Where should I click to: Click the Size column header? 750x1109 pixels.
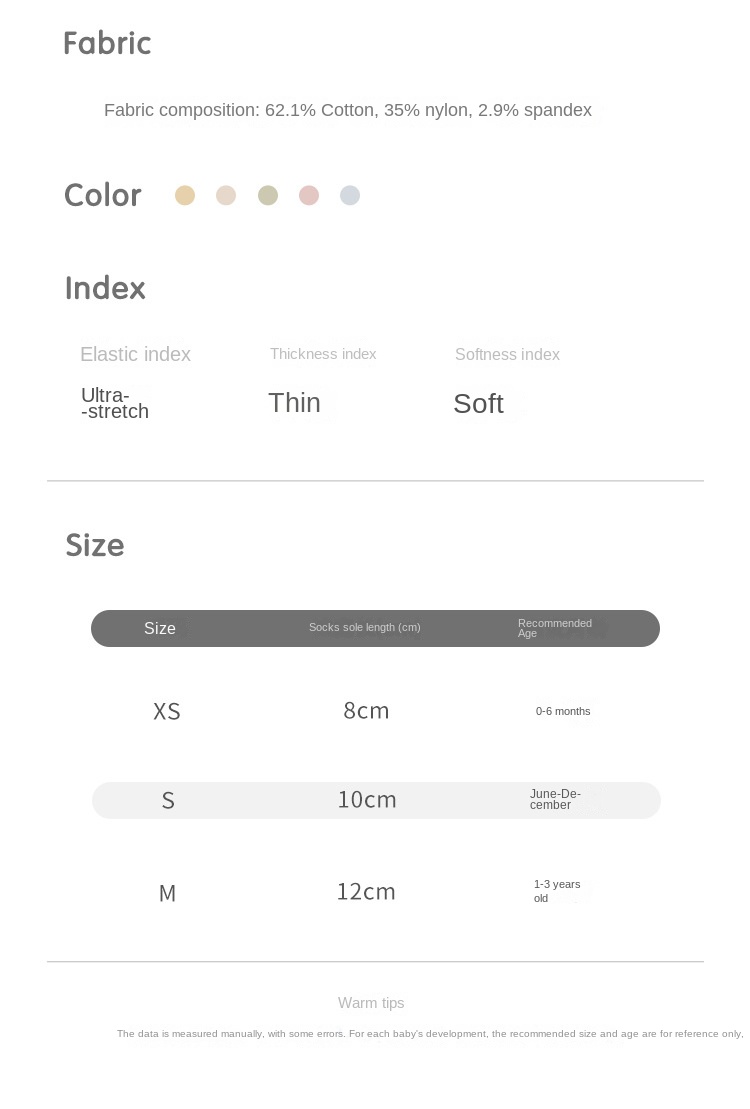[160, 628]
